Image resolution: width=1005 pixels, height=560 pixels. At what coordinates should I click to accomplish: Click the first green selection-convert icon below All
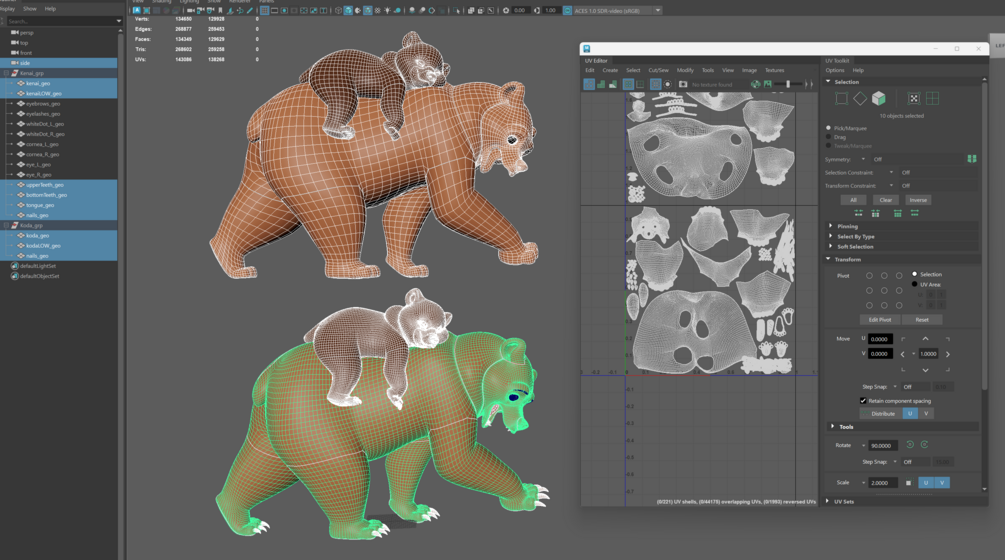[x=858, y=213]
